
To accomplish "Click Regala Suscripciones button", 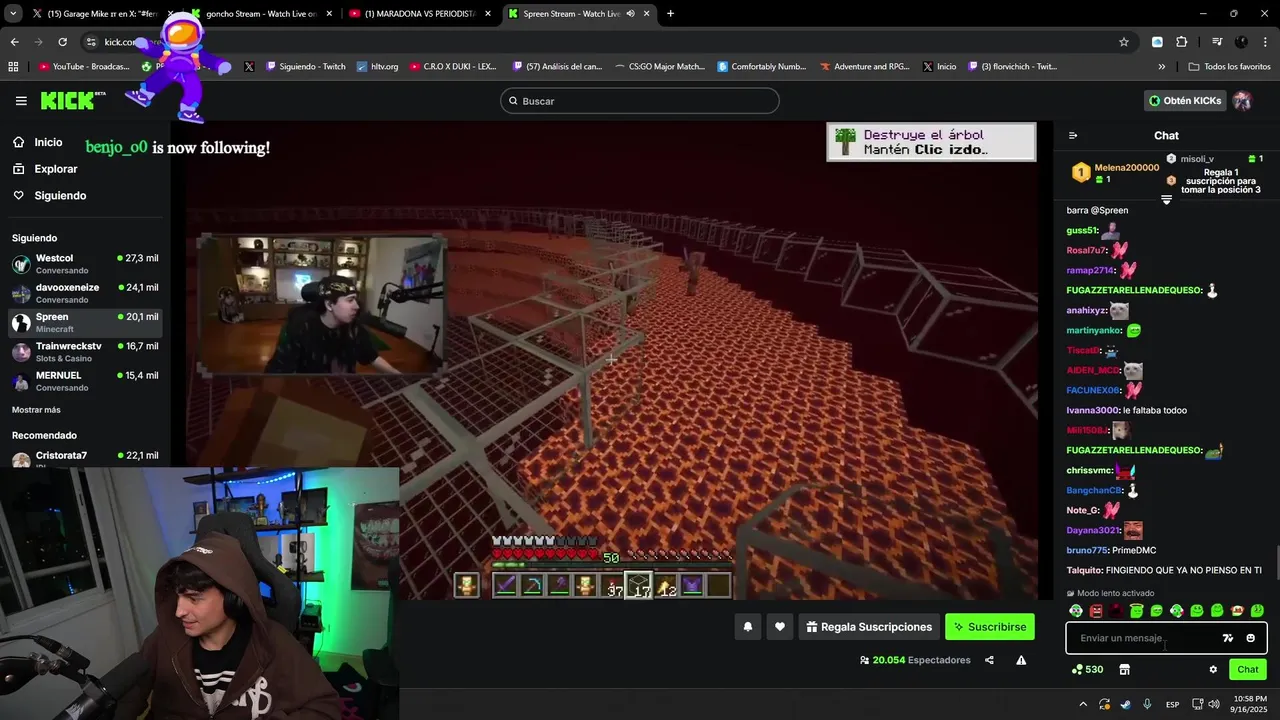I will pyautogui.click(x=868, y=627).
